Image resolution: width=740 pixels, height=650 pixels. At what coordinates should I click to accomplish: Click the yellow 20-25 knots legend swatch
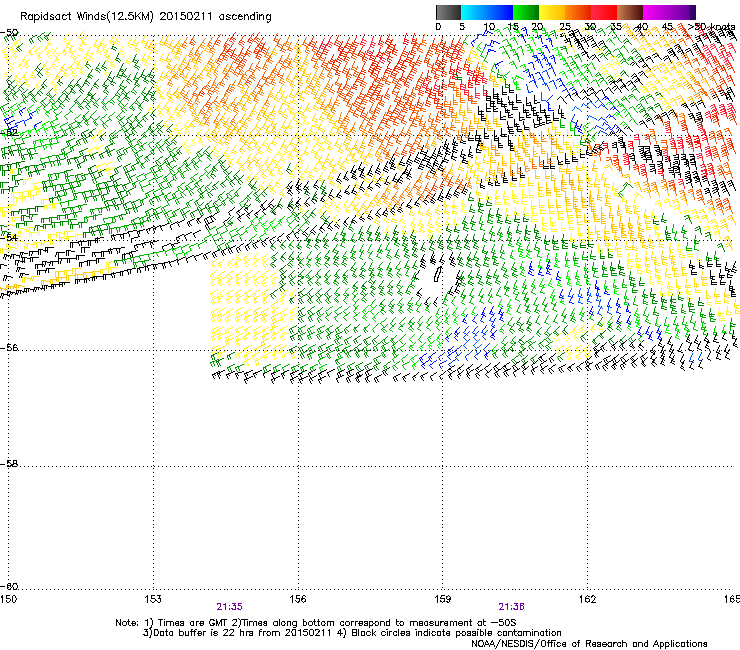[552, 12]
